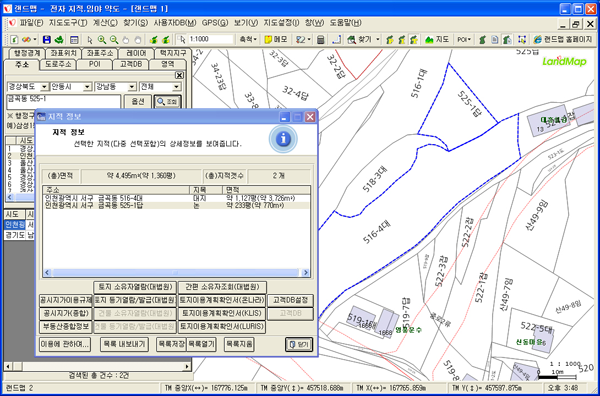600x396 pixels.
Task: Expand the dropdown arrow beside 찾기
Action: tap(378, 39)
